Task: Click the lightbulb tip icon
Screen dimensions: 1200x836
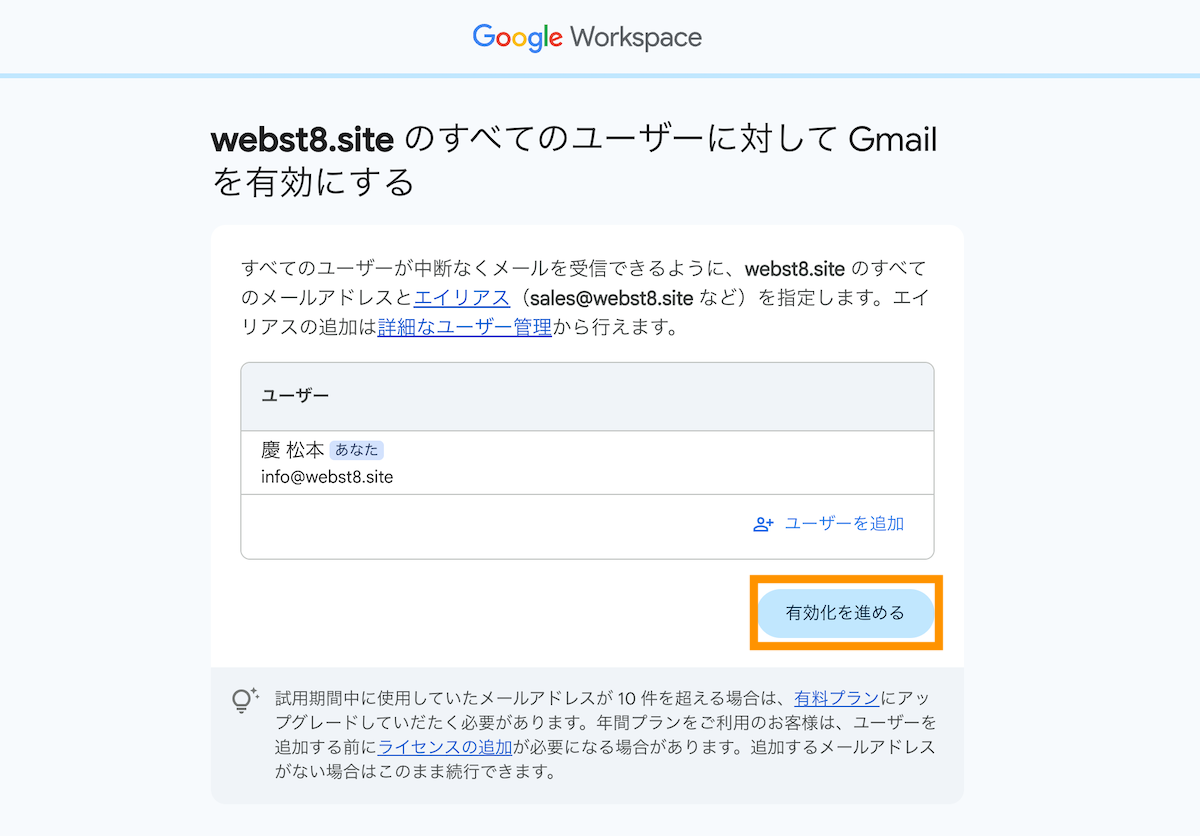Action: [x=245, y=699]
